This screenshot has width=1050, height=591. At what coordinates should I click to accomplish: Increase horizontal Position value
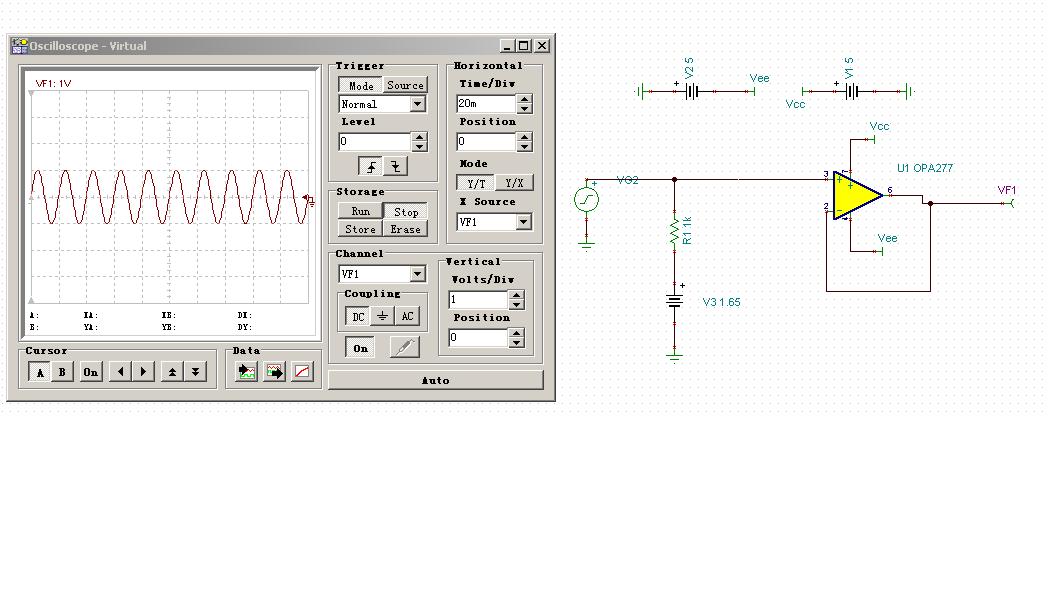click(x=524, y=137)
